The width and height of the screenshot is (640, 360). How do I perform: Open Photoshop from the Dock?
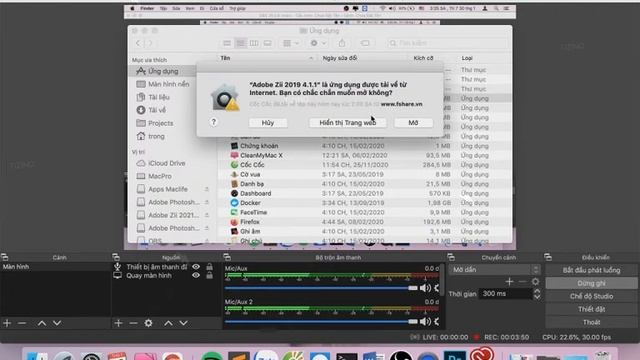pyautogui.click(x=454, y=355)
